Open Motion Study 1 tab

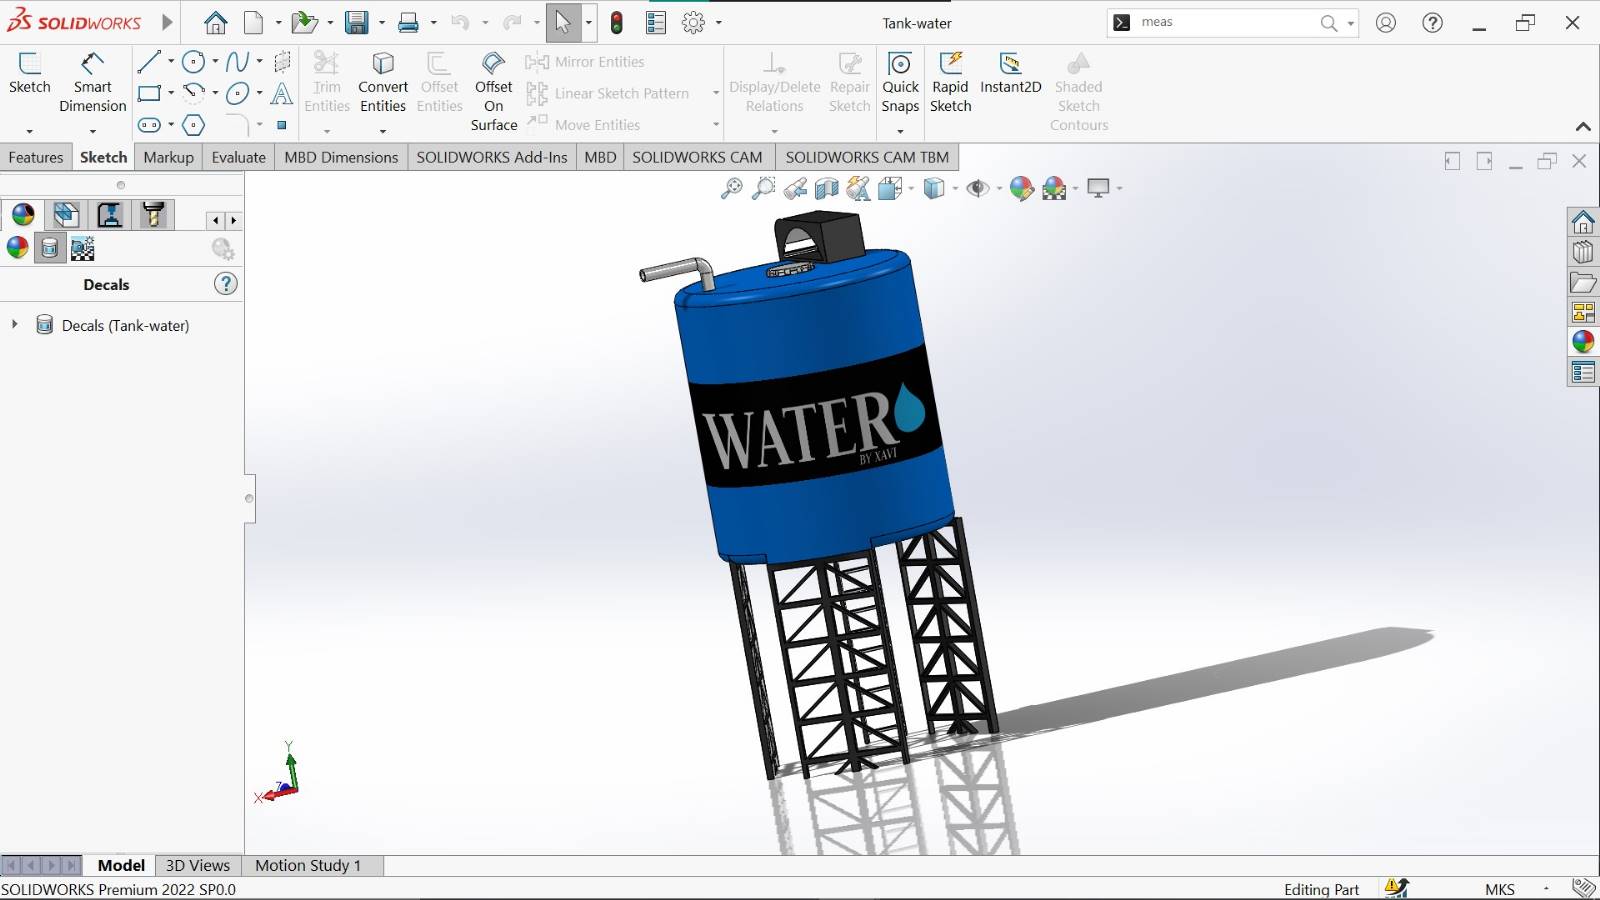tap(308, 865)
